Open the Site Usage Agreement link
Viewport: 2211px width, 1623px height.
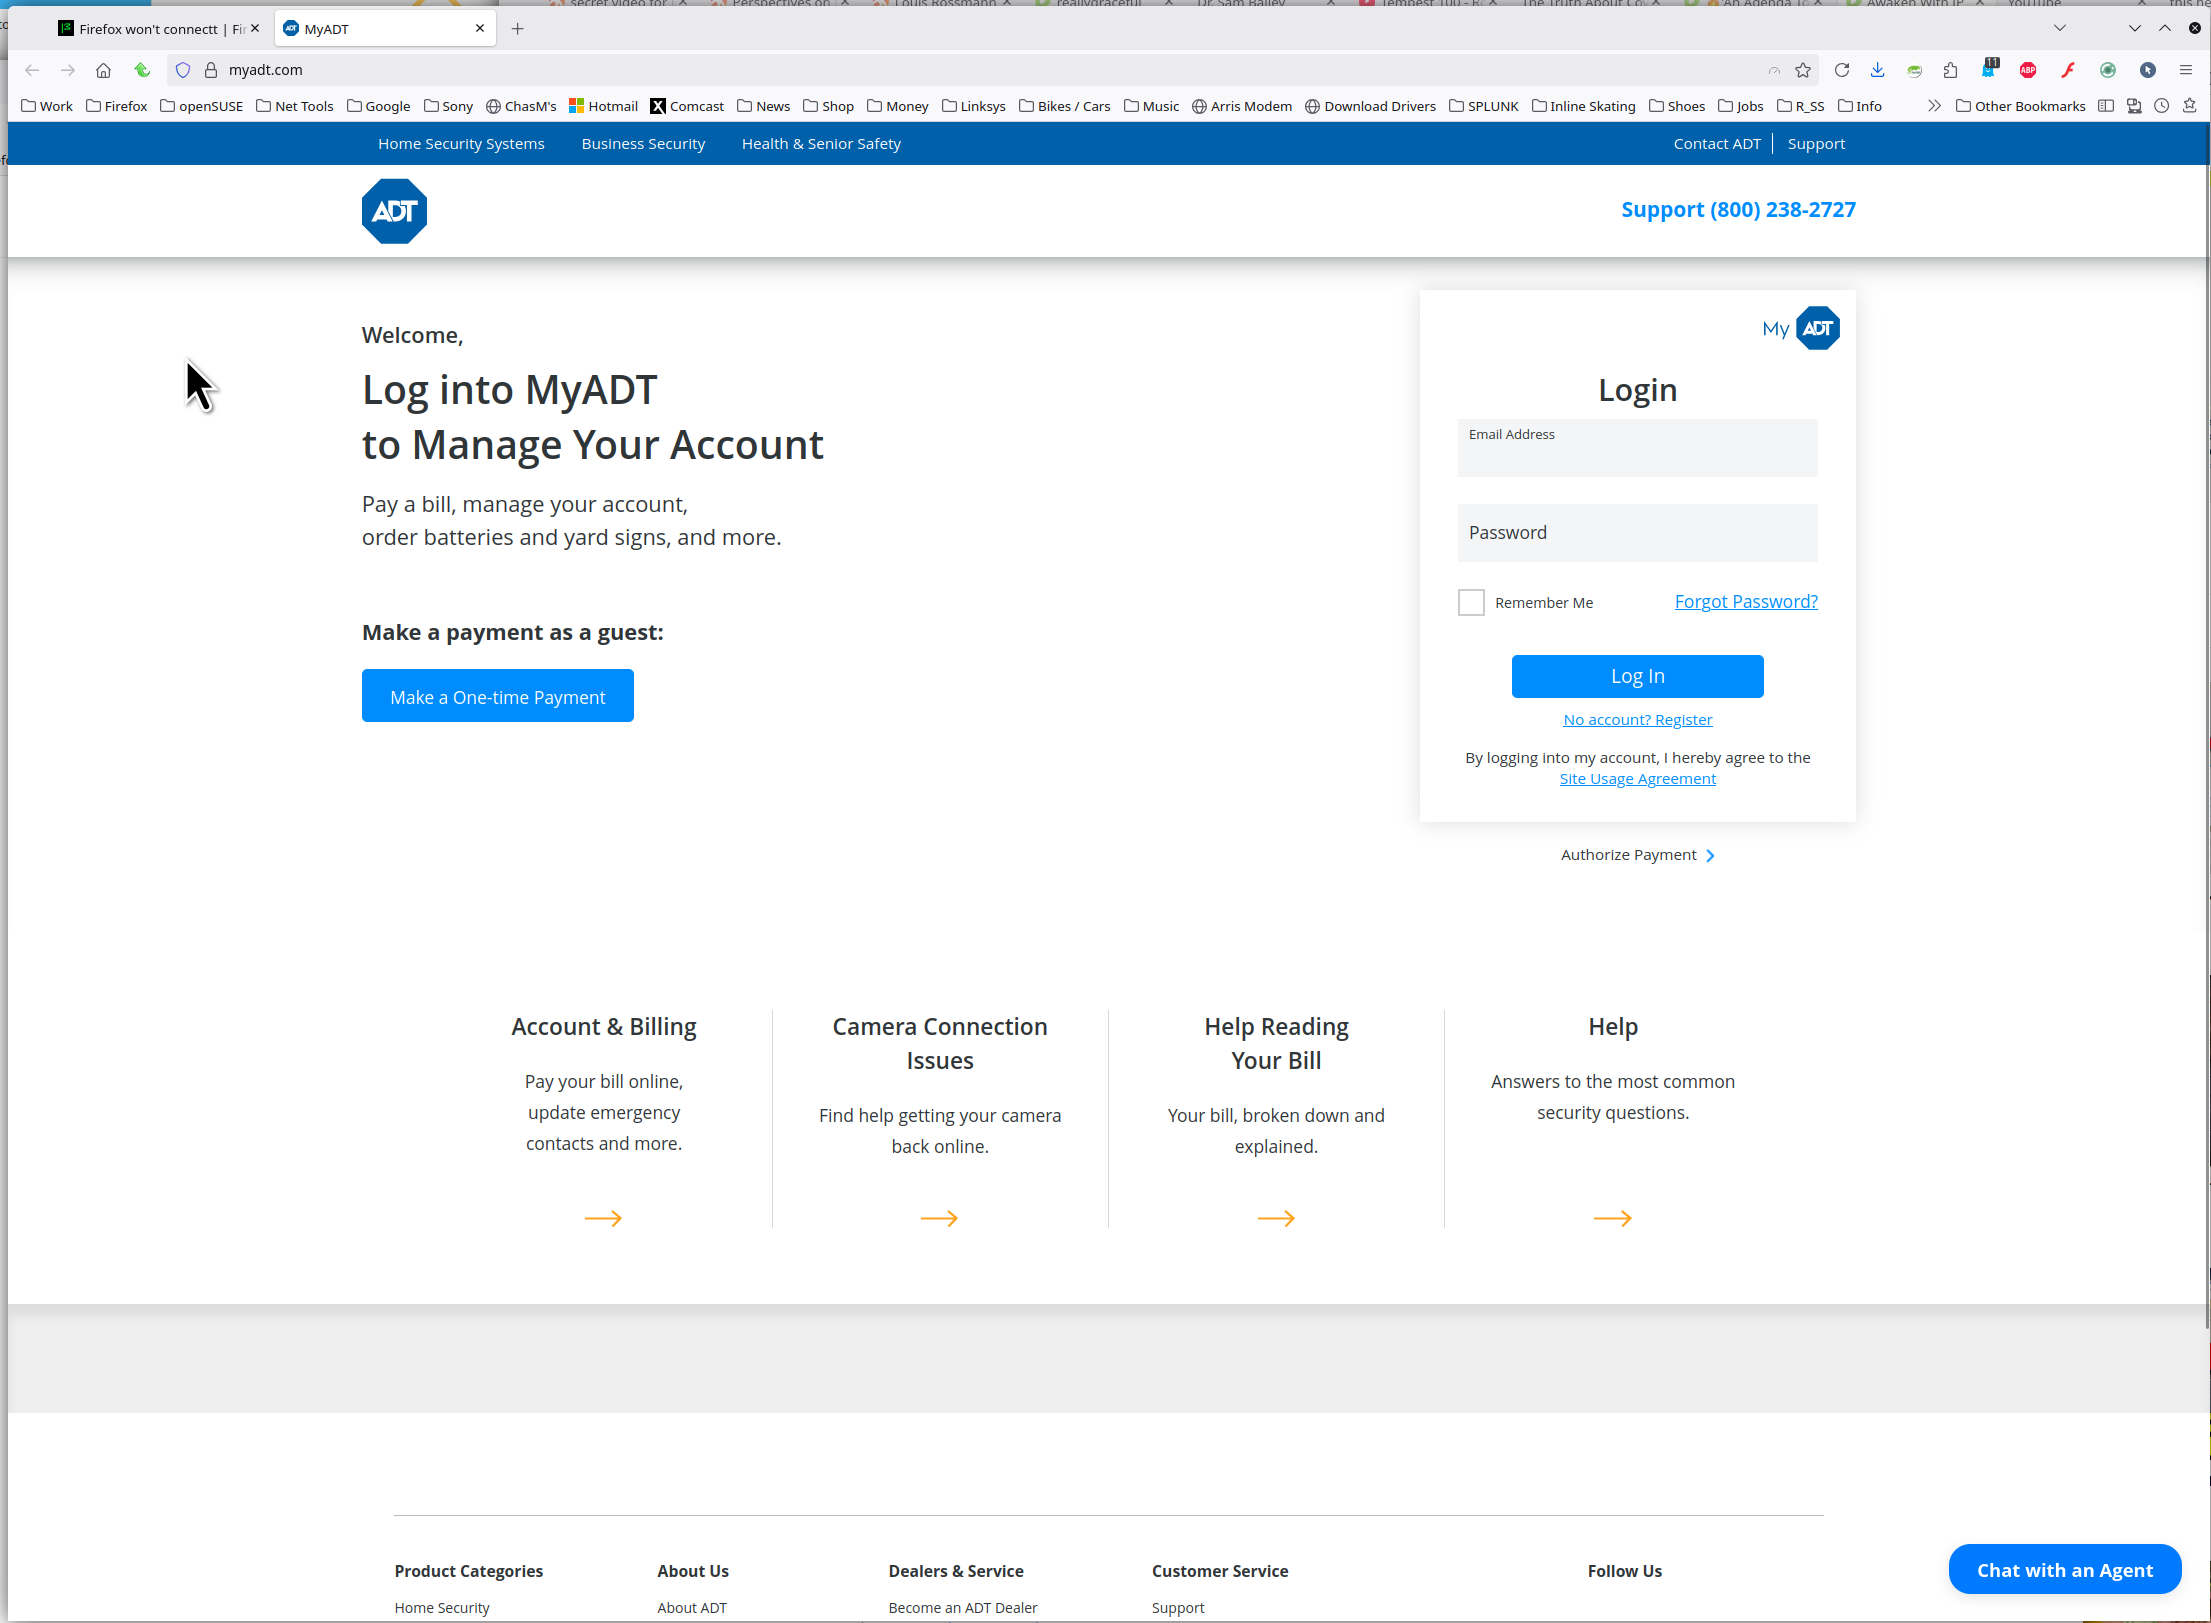[1637, 779]
